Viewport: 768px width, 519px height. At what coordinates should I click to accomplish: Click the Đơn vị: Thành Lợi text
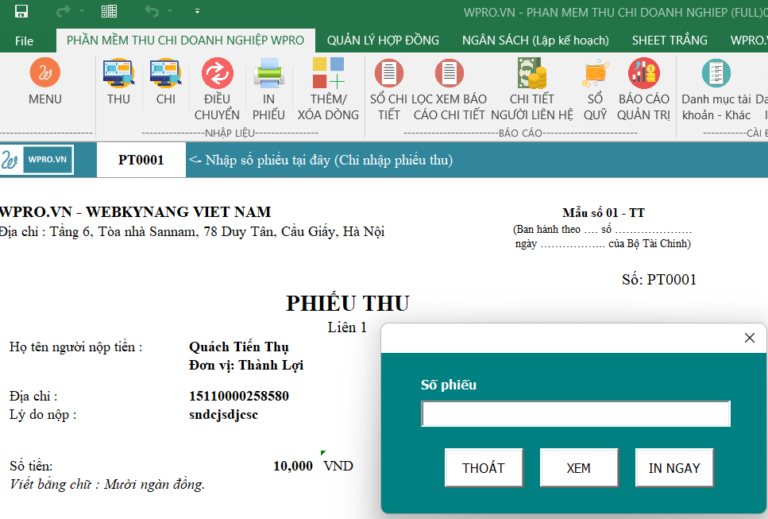pyautogui.click(x=246, y=365)
